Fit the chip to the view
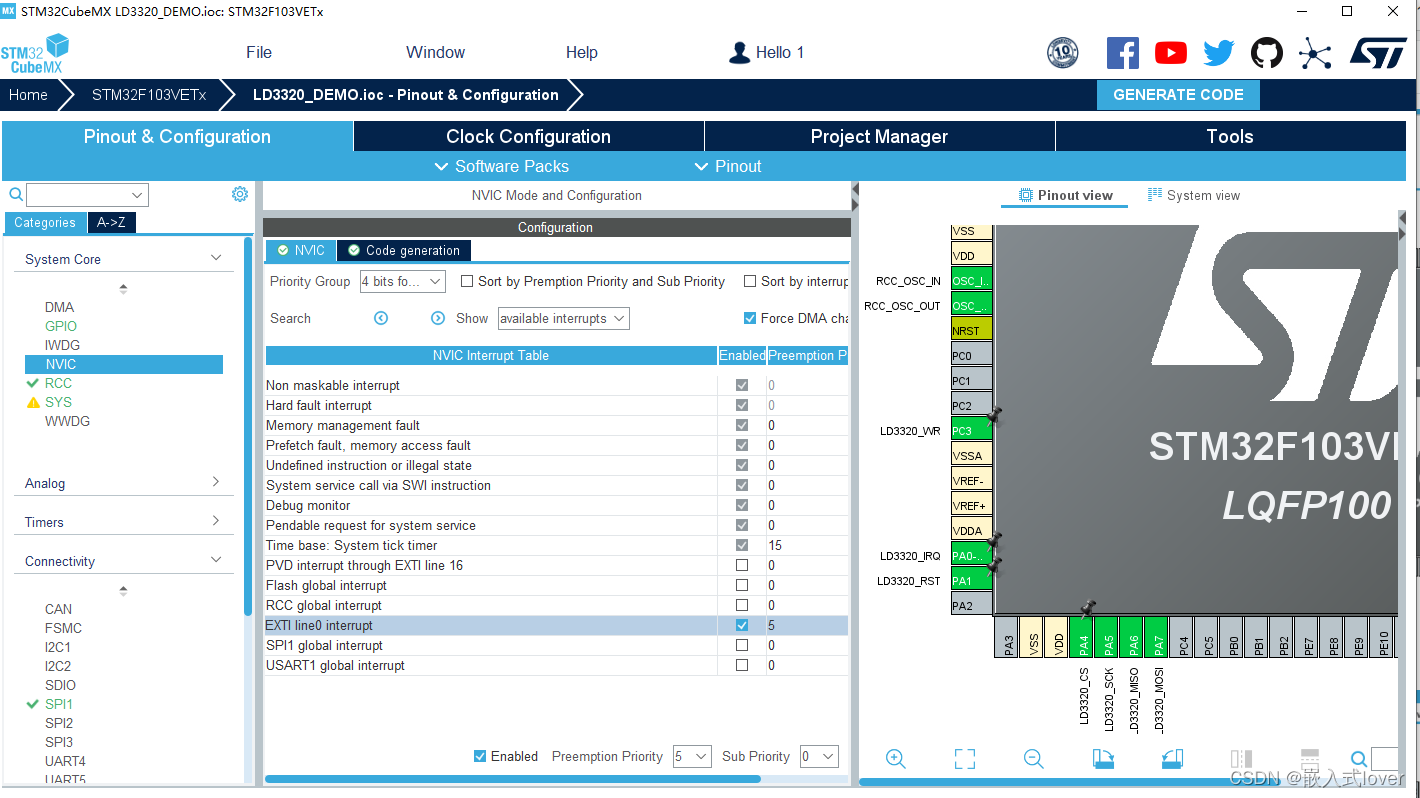 (964, 759)
